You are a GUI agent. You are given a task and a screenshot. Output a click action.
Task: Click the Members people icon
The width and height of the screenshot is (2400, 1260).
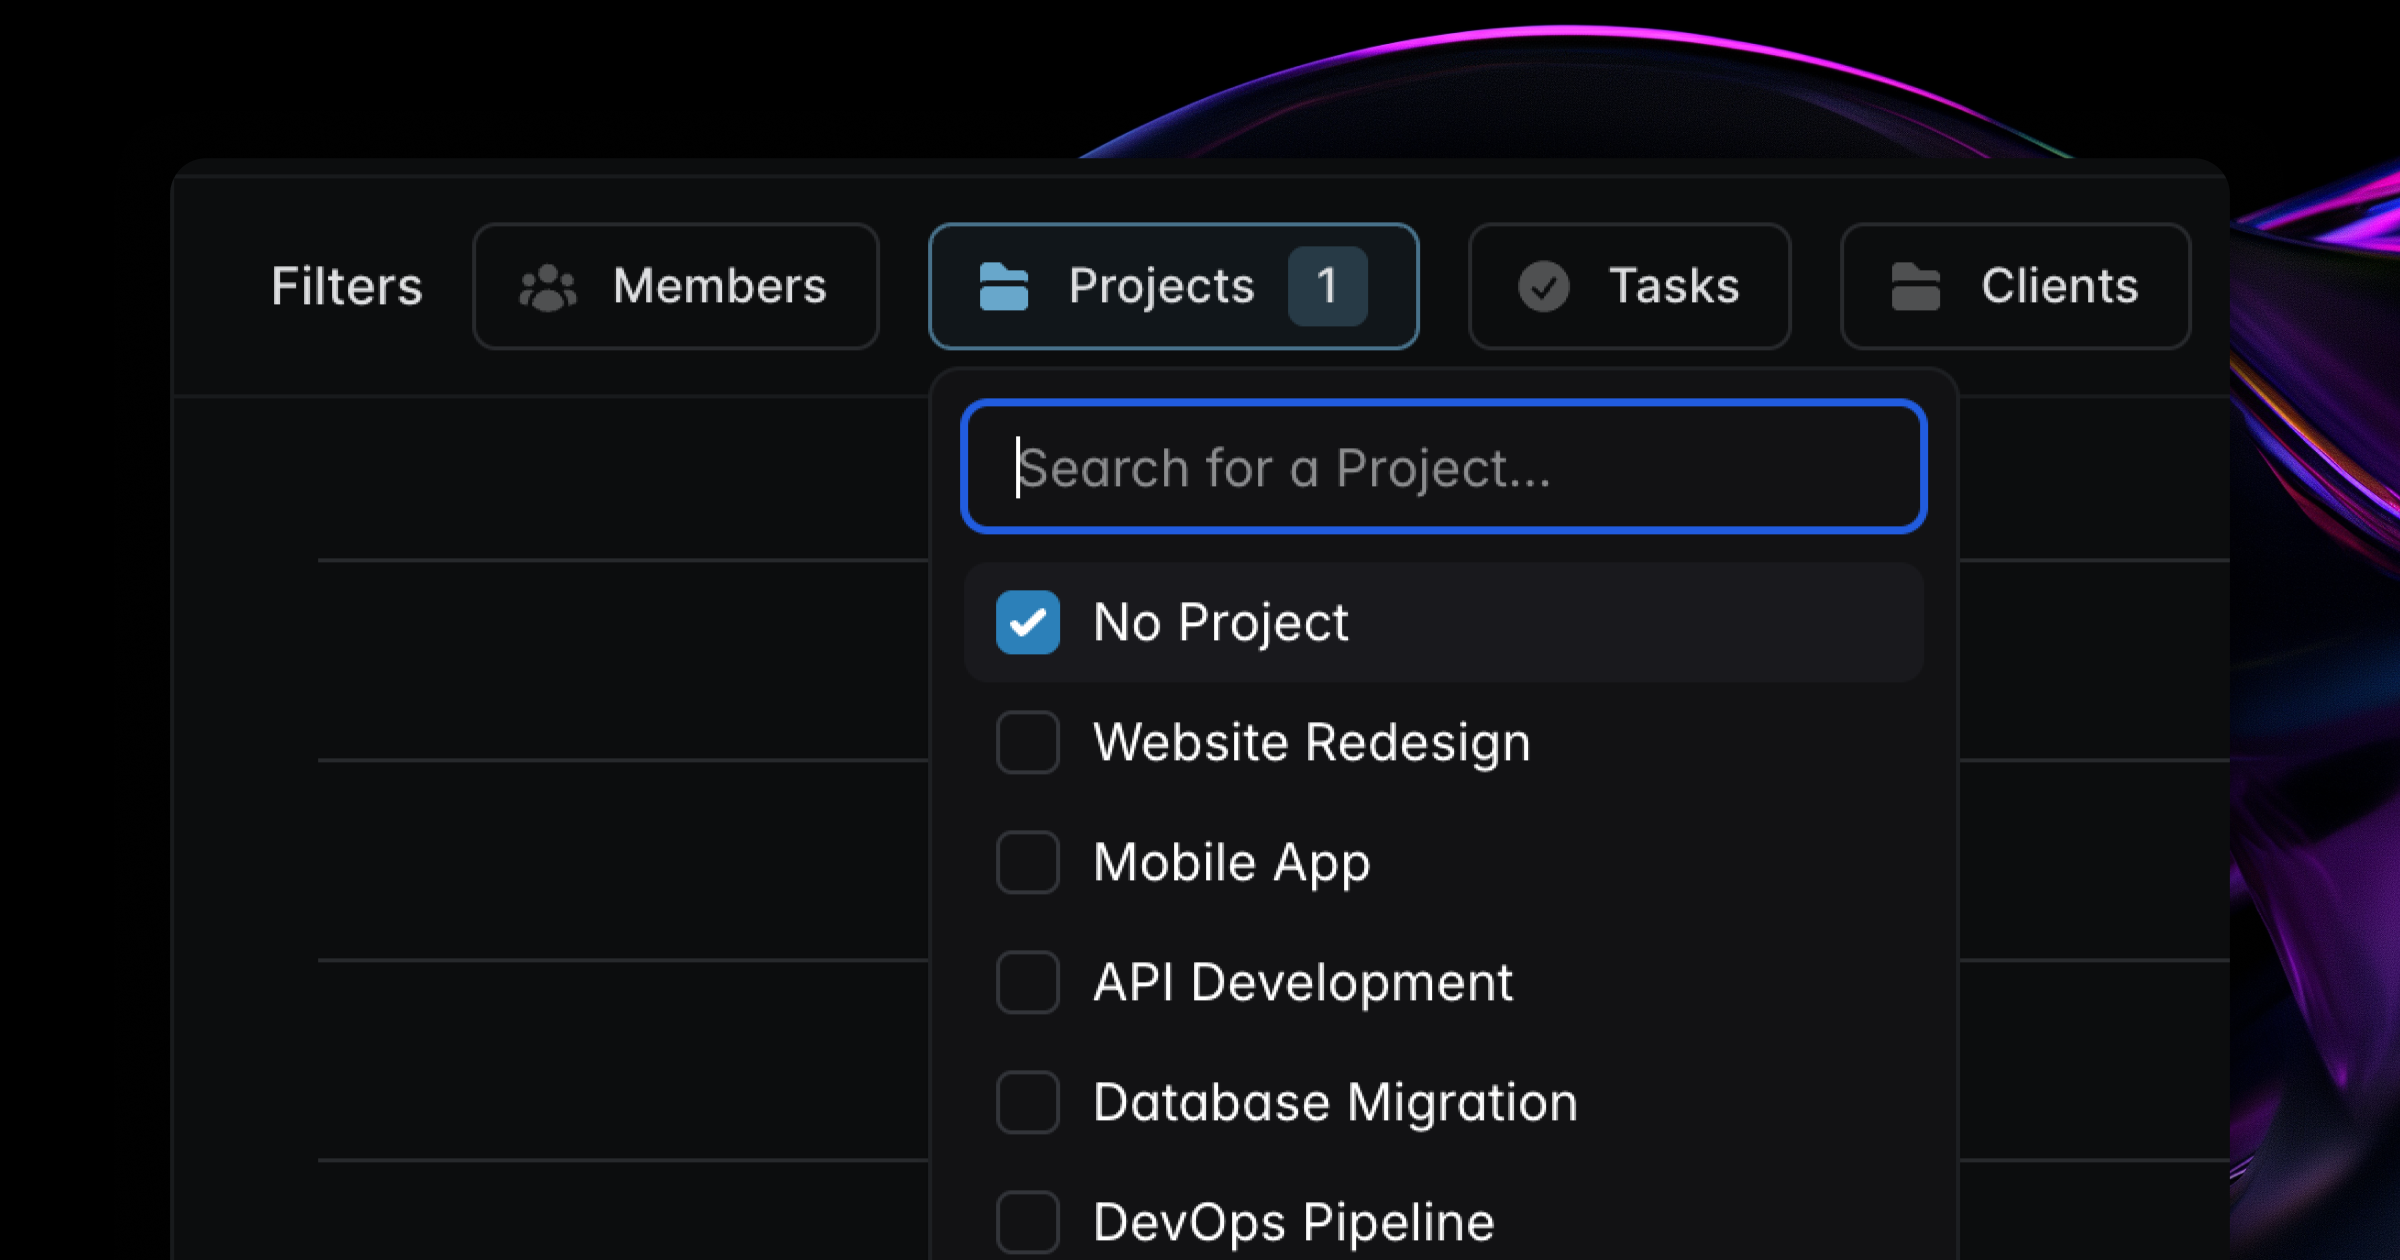pyautogui.click(x=548, y=287)
